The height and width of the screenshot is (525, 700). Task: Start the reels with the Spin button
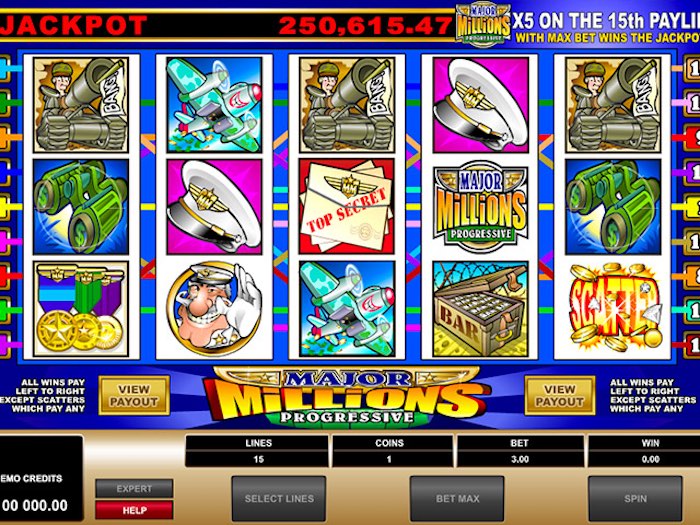pyautogui.click(x=635, y=498)
